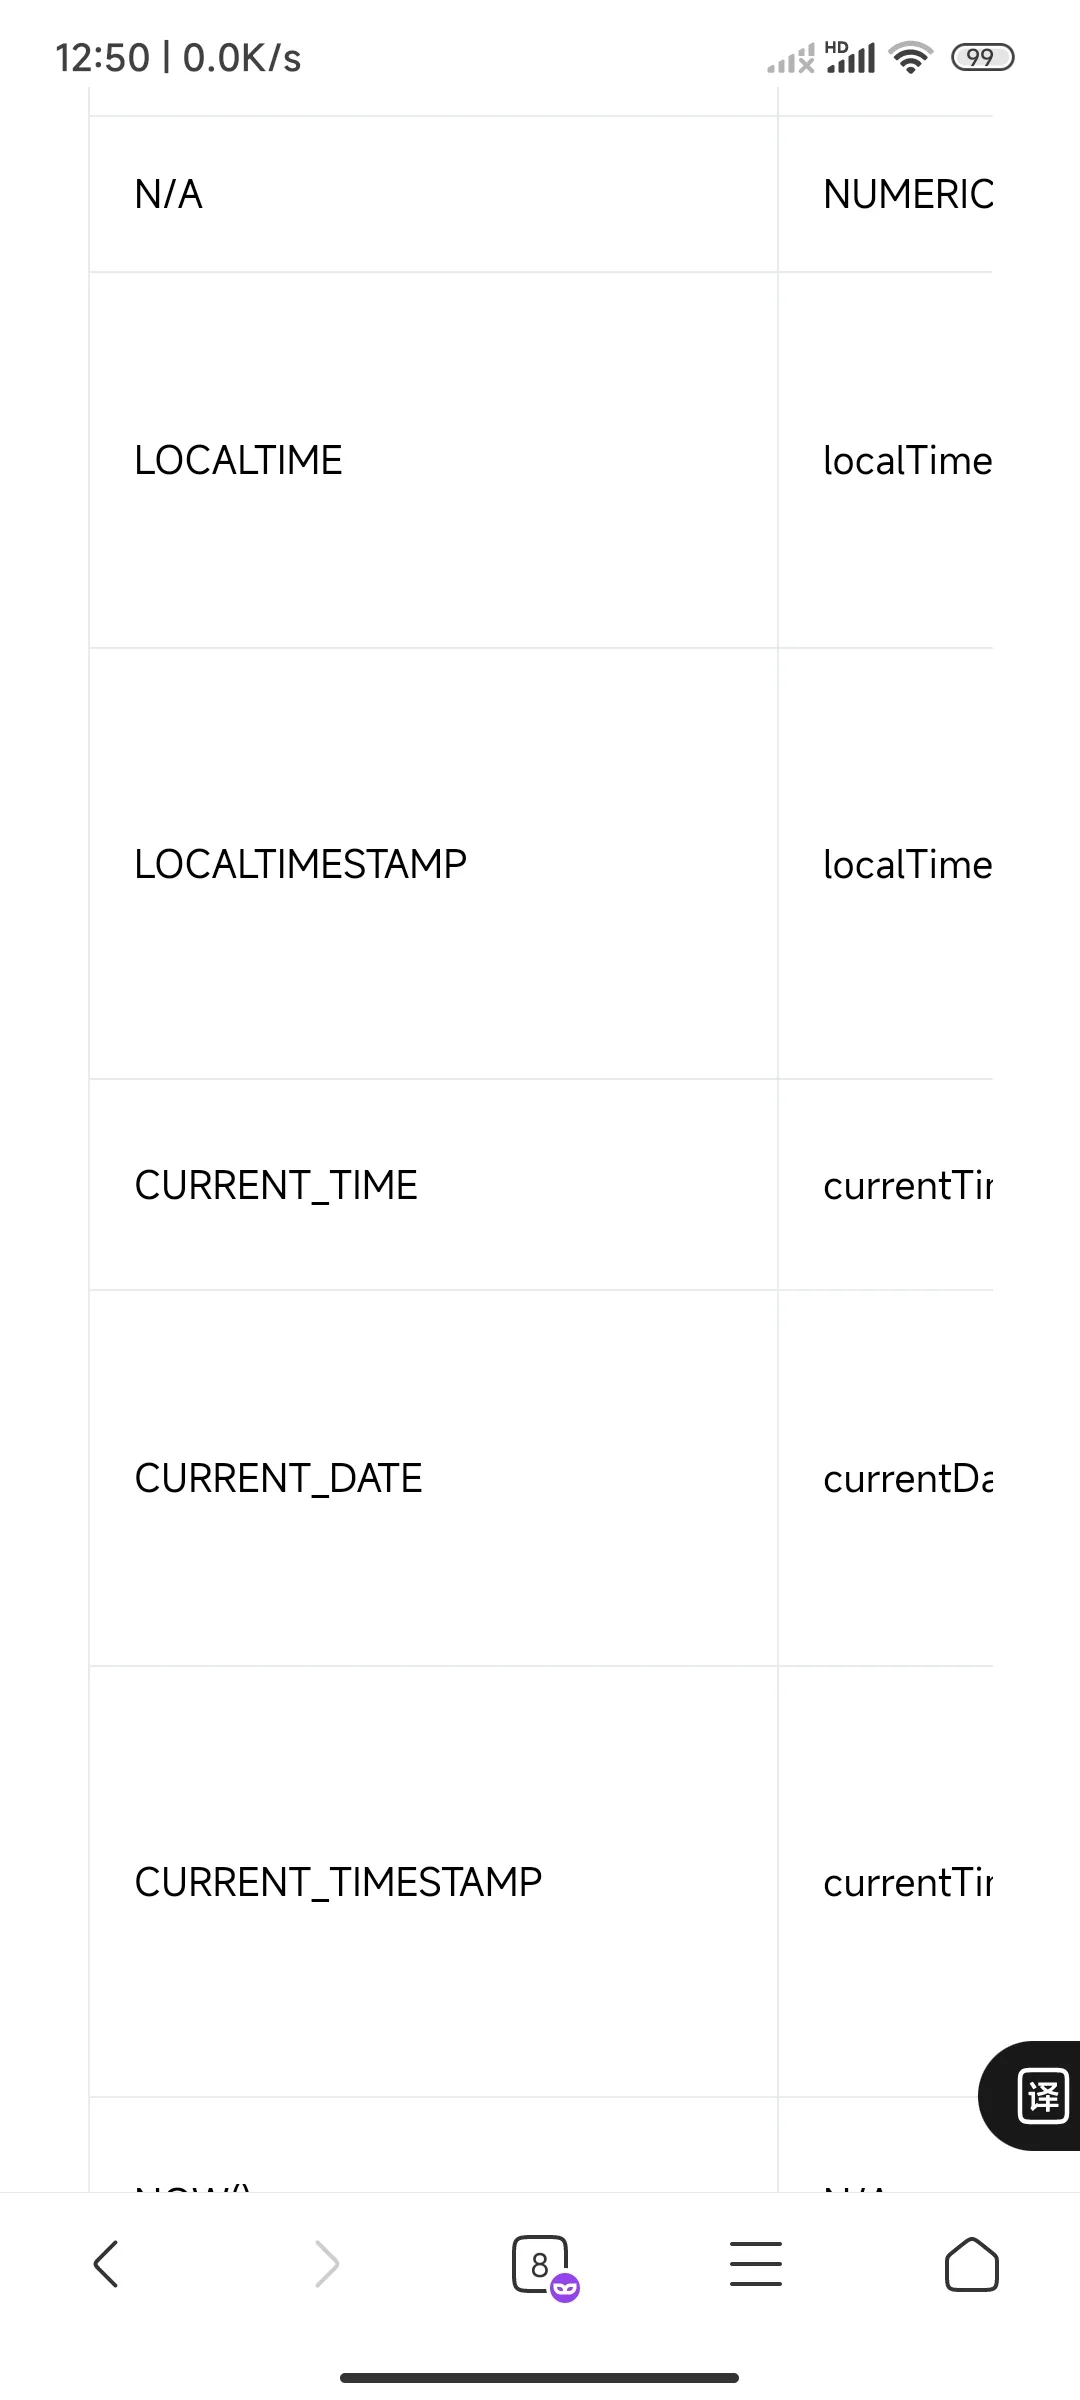Image resolution: width=1080 pixels, height=2400 pixels.
Task: Tap the Wi-Fi status icon
Action: (910, 58)
